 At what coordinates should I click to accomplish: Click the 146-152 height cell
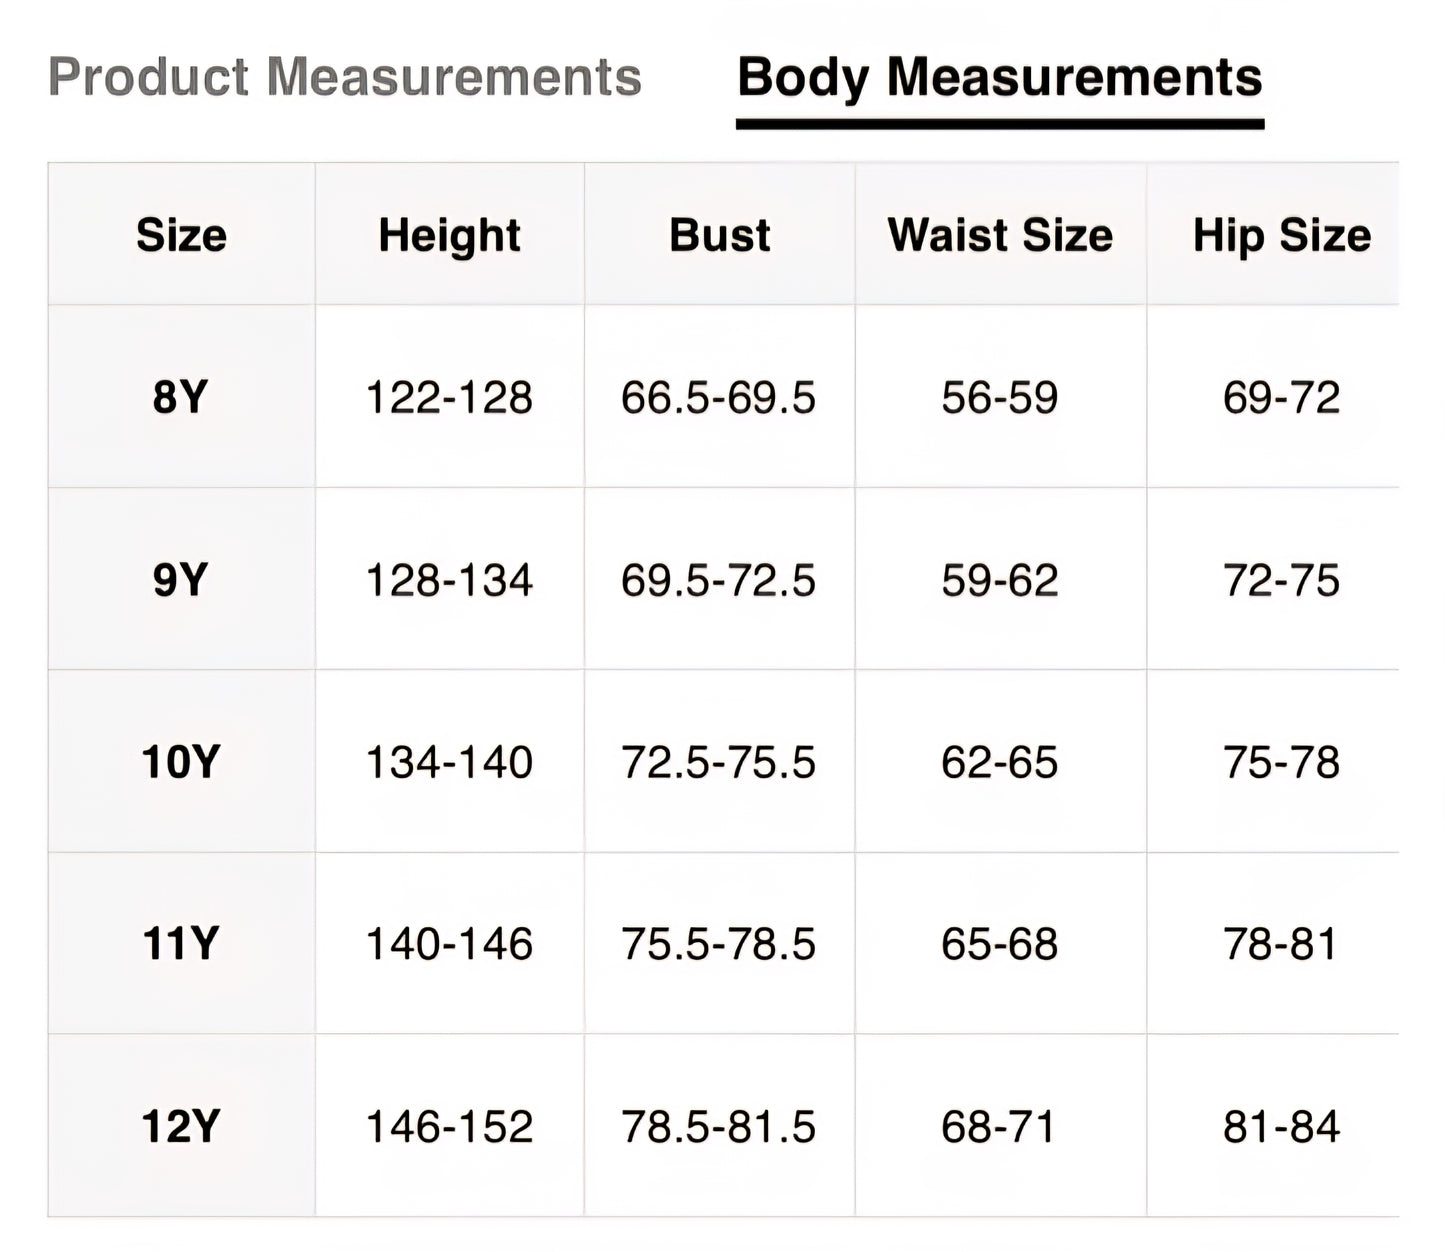click(449, 1127)
